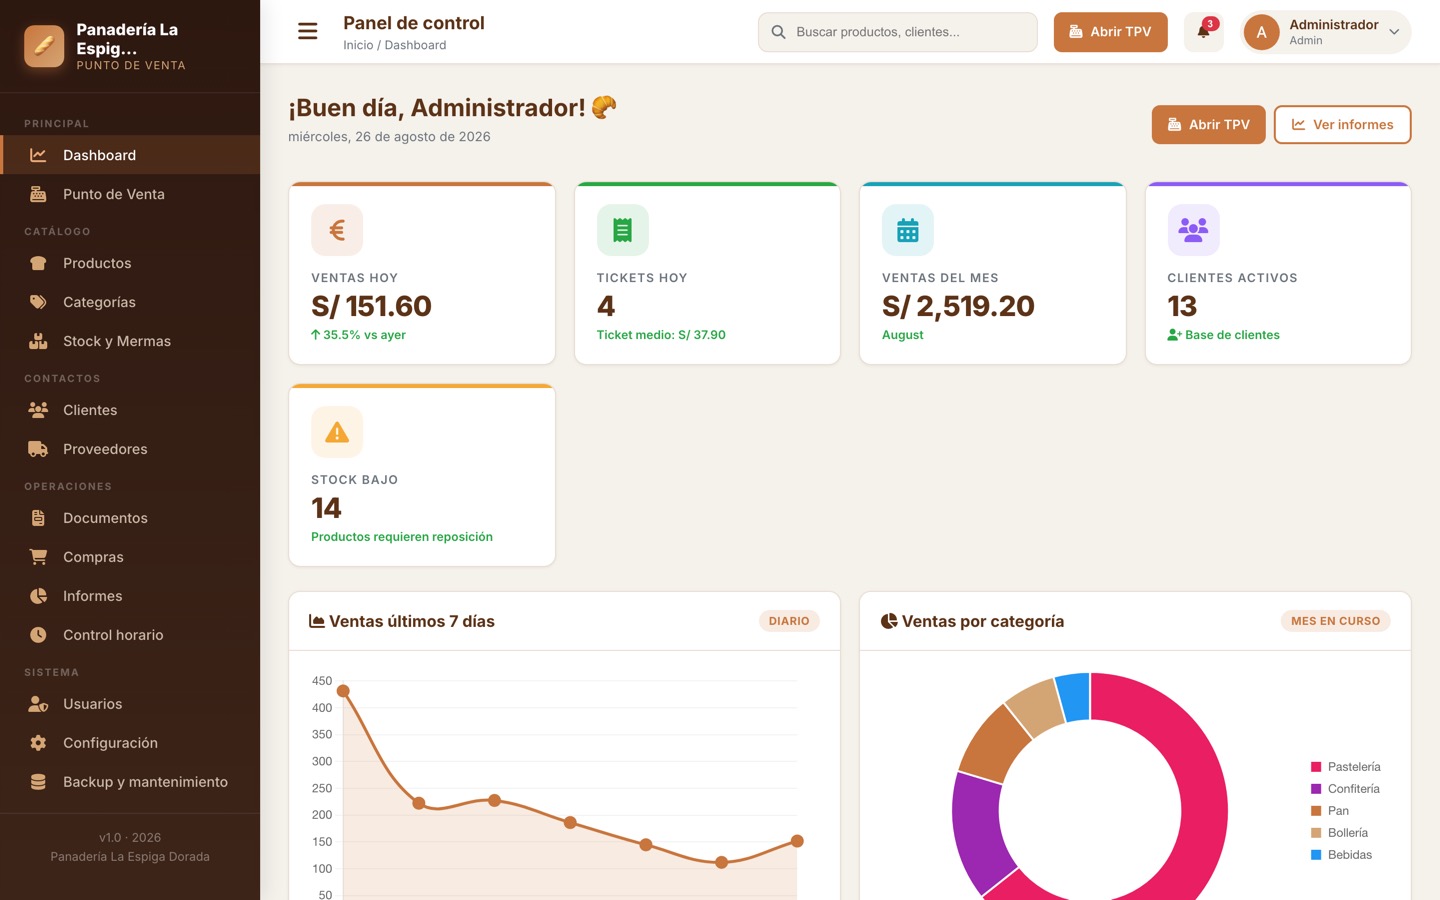Open Backup y mantenimiento
Image resolution: width=1440 pixels, height=900 pixels.
pos(130,782)
